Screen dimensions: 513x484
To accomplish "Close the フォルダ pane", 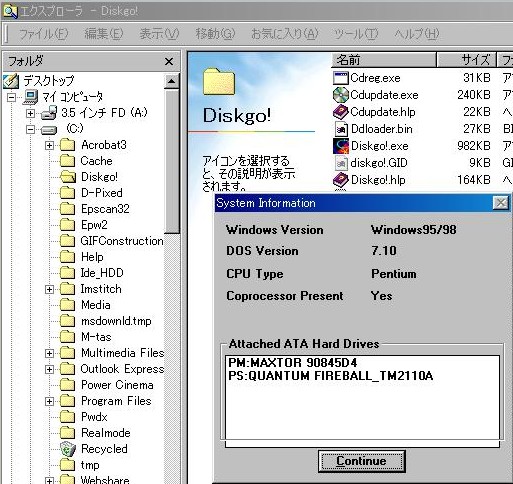I will pos(169,61).
